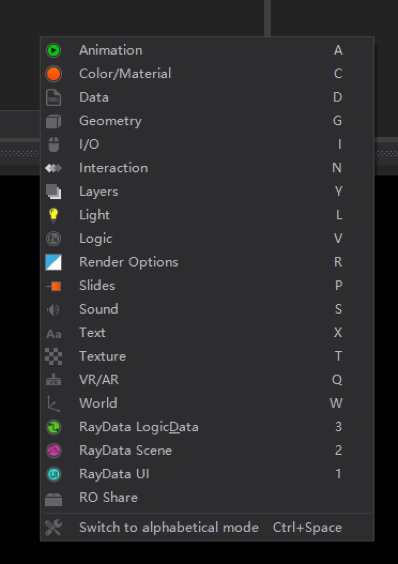
Task: Click the orange Color/Material circle icon
Action: pos(54,74)
